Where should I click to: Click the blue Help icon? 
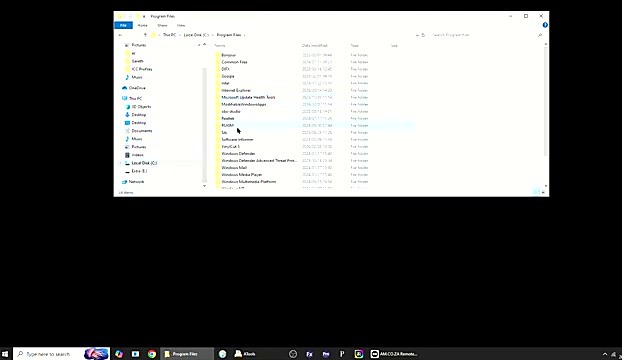click(545, 25)
